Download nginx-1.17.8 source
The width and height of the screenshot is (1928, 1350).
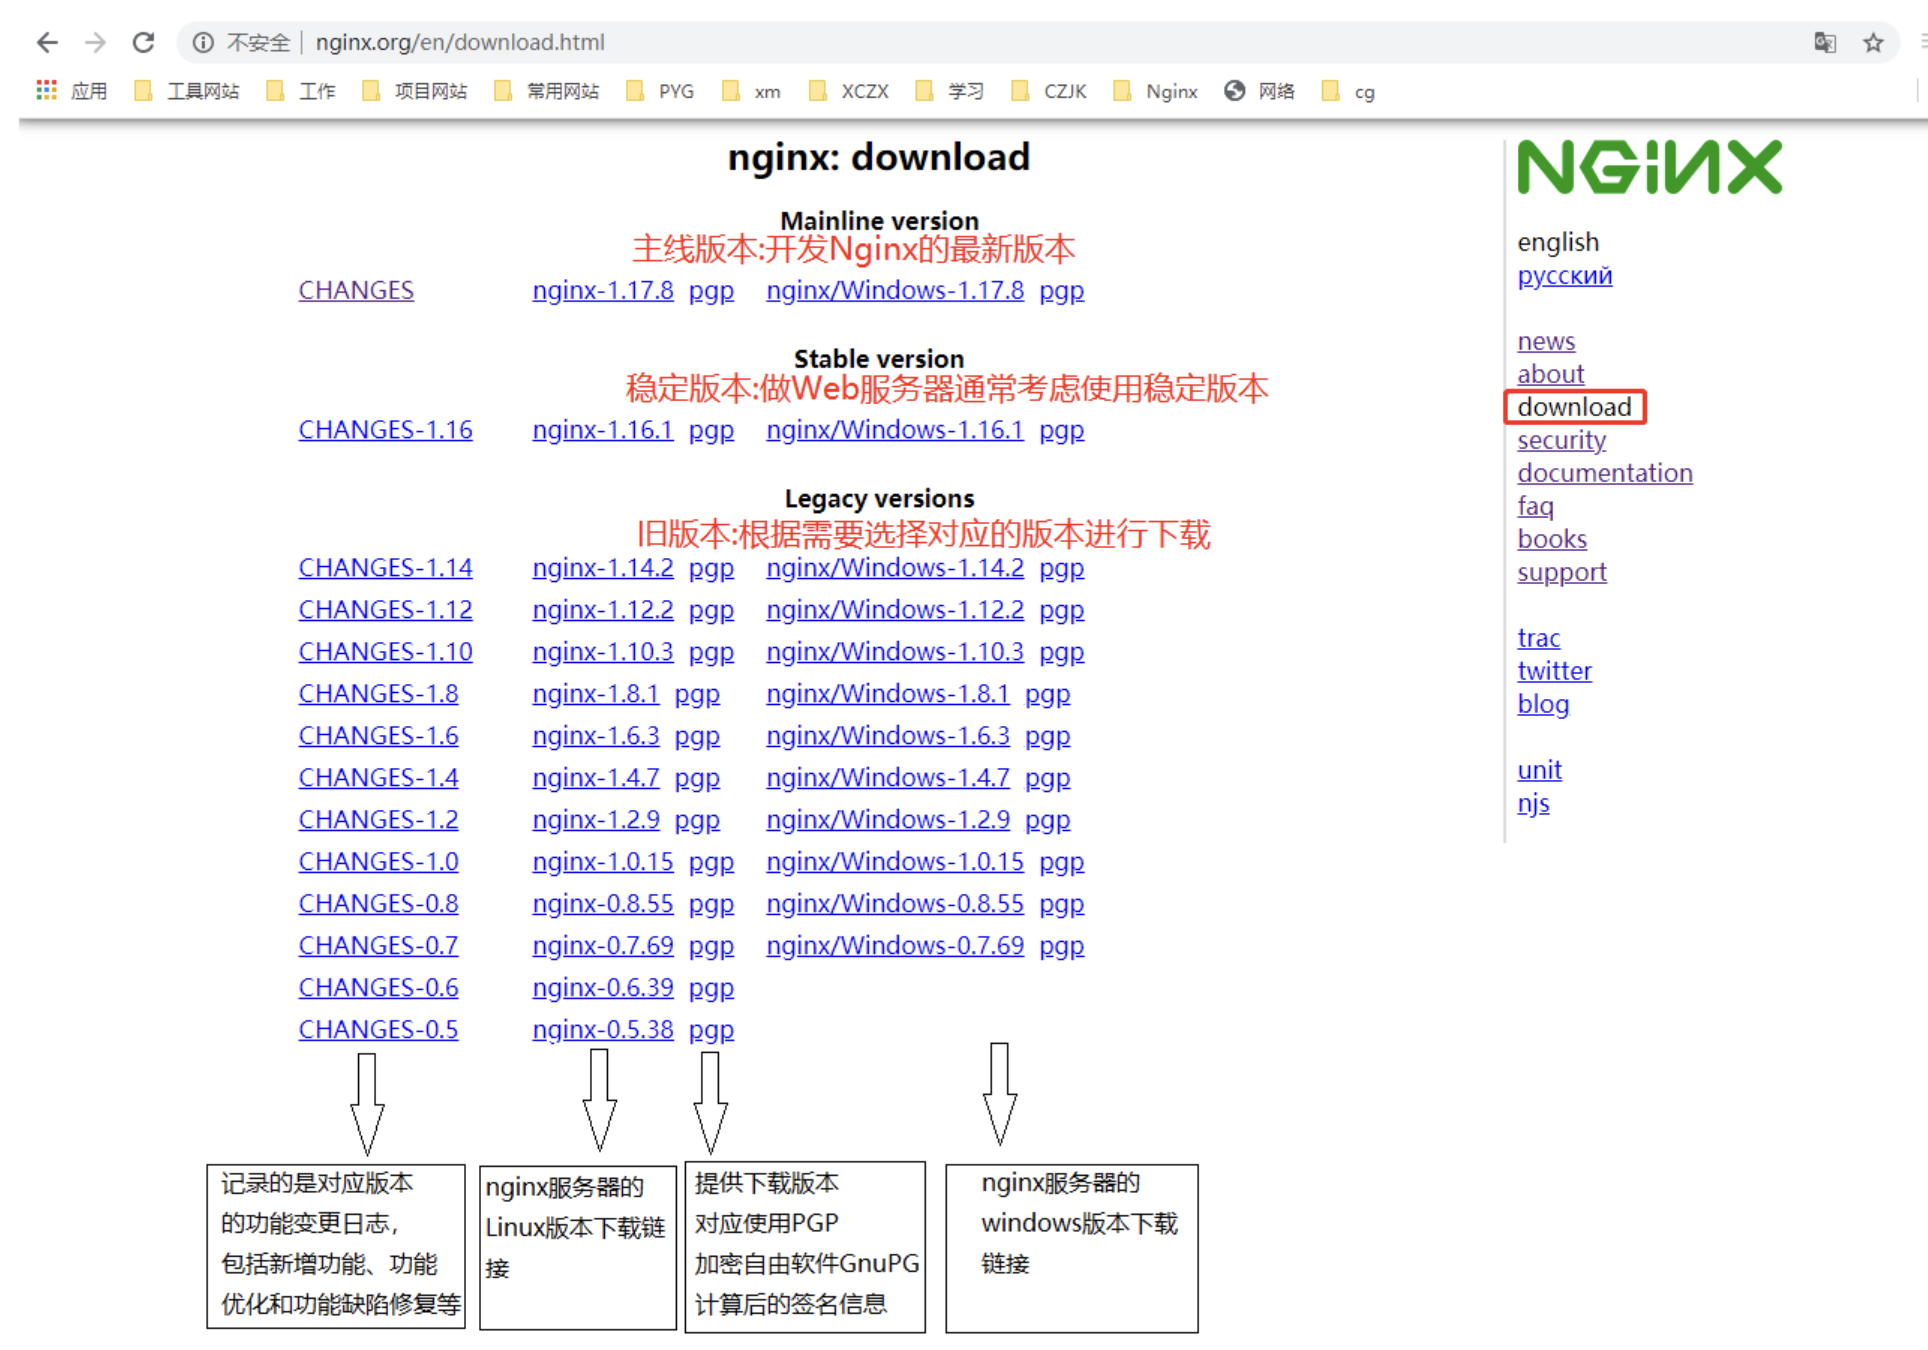(x=603, y=290)
